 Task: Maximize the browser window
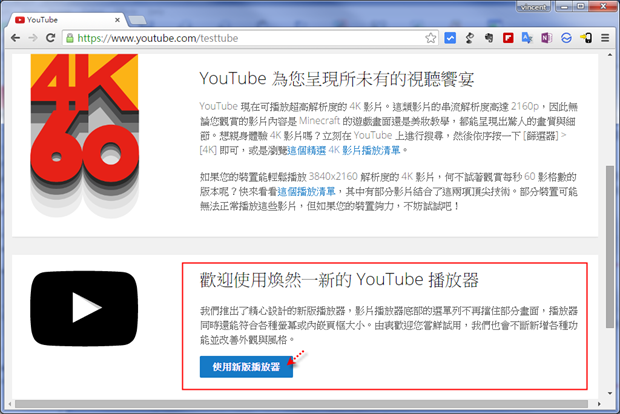coord(580,6)
